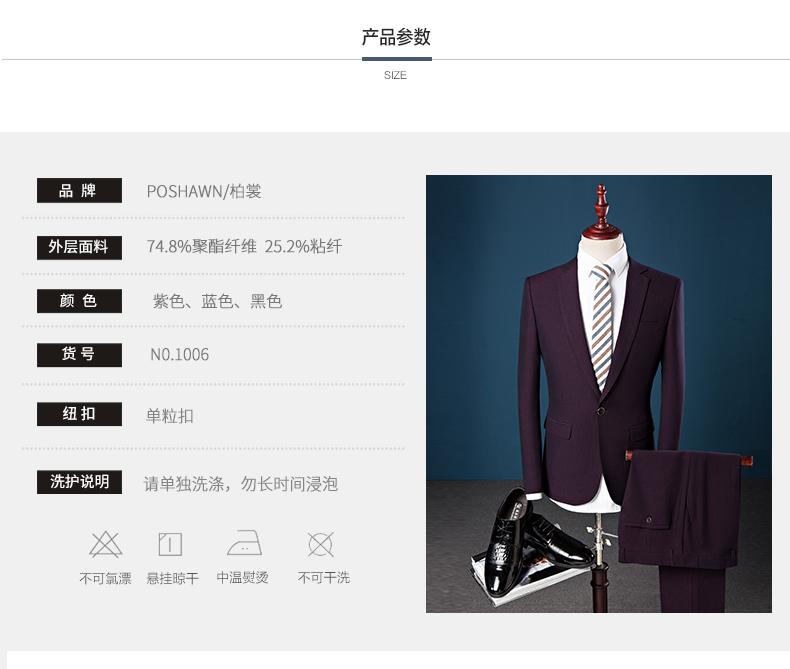The width and height of the screenshot is (790, 669).
Task: Click the 紫色、蓝色、黑色 color list
Action: (217, 301)
